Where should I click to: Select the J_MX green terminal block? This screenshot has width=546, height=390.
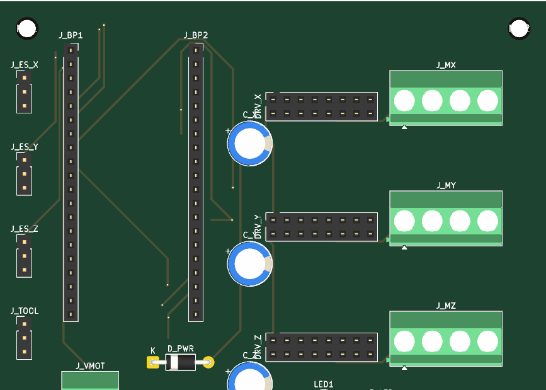446,98
